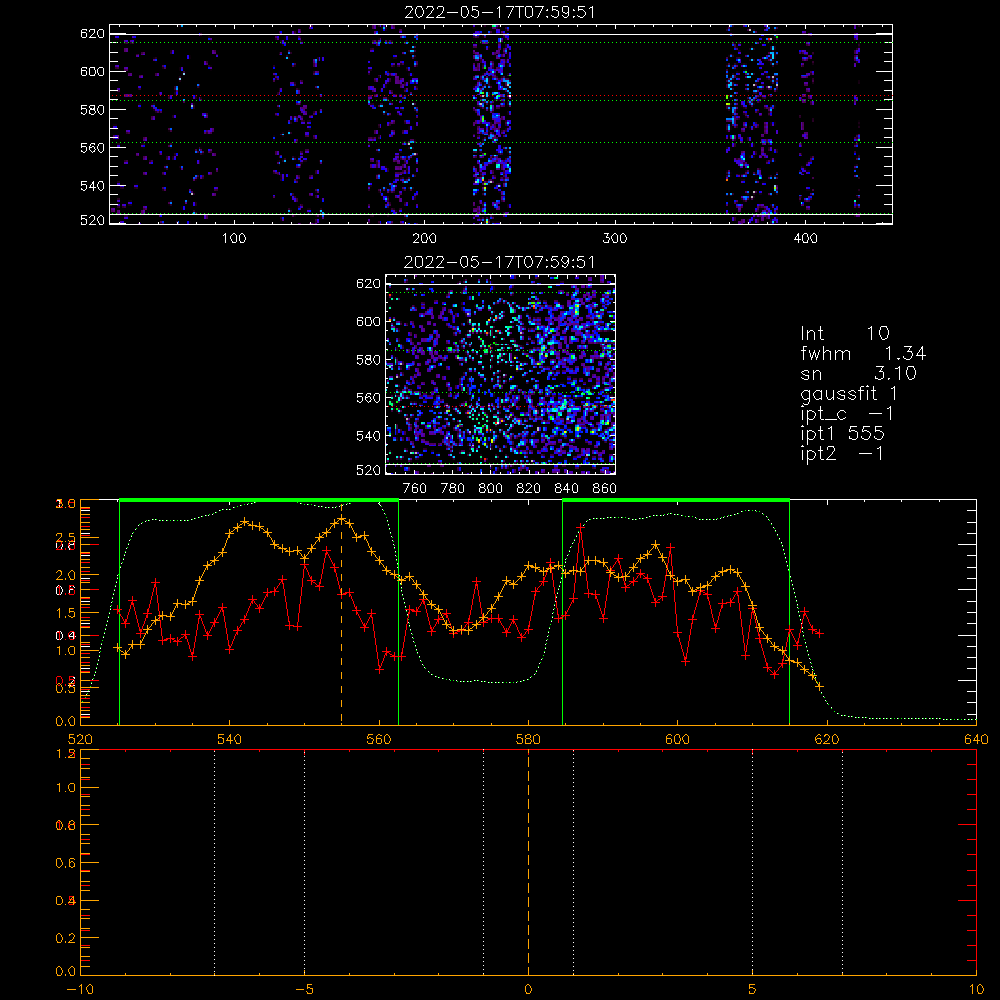Click the thick green bar spanning 525 to 562
Screen dimensions: 1000x1000
click(x=259, y=500)
